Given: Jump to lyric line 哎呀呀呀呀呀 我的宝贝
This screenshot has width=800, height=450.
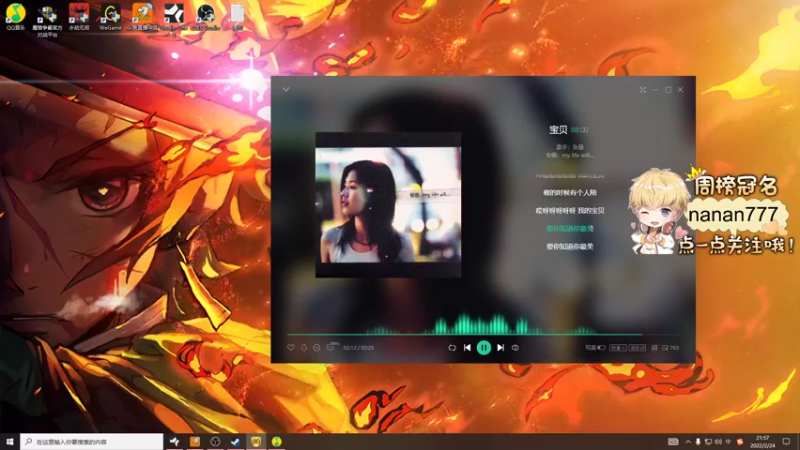Looking at the screenshot, I should (570, 211).
